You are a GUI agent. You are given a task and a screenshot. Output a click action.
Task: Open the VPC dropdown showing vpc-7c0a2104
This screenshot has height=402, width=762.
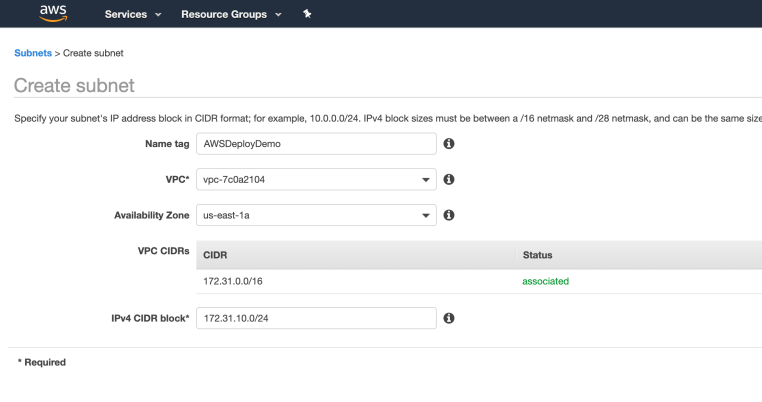pyautogui.click(x=316, y=179)
